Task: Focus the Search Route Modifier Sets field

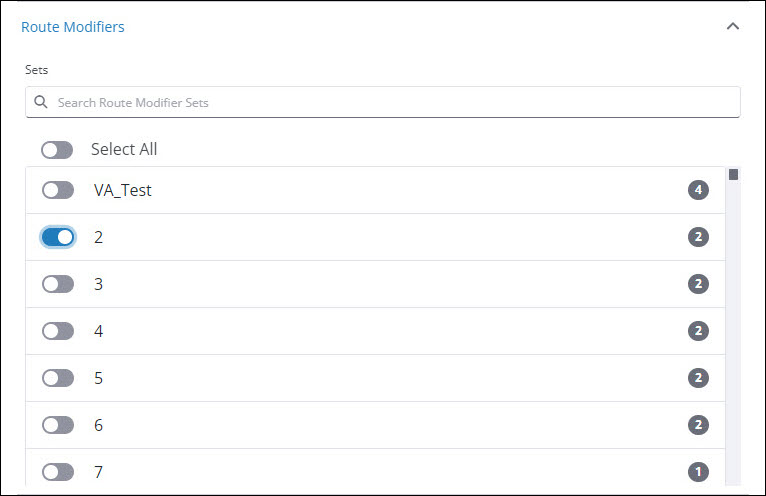Action: click(390, 102)
